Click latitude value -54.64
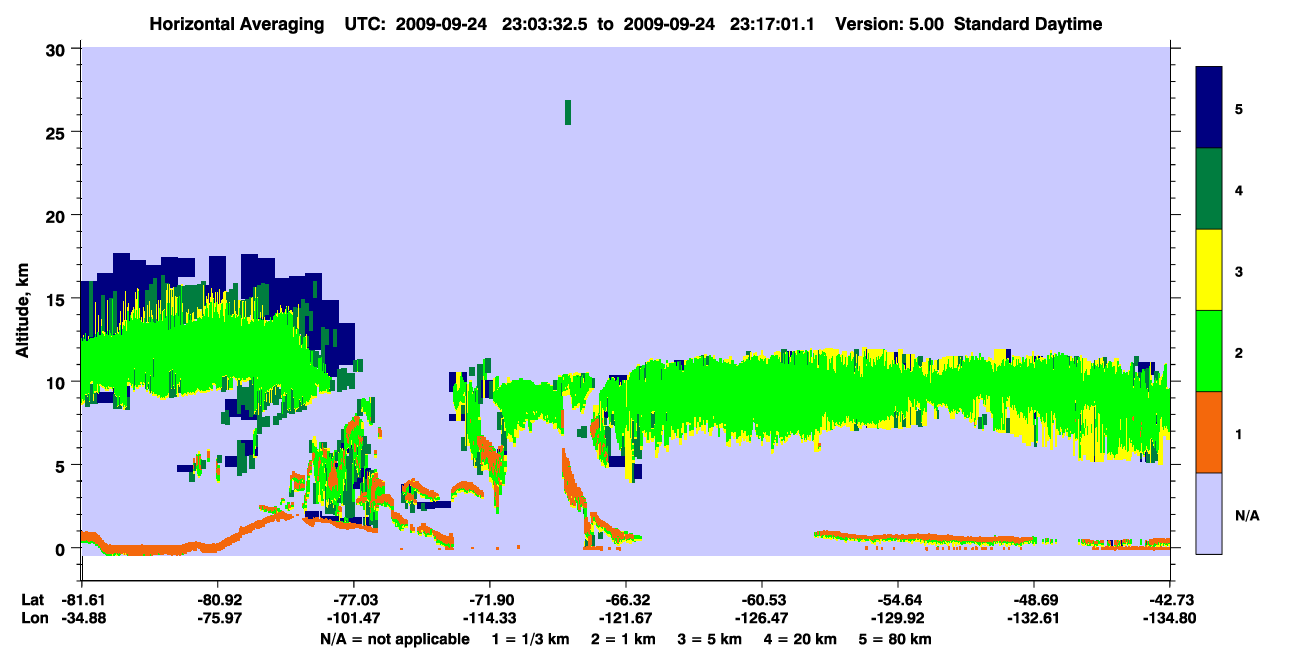The image size is (1300, 667). (897, 599)
